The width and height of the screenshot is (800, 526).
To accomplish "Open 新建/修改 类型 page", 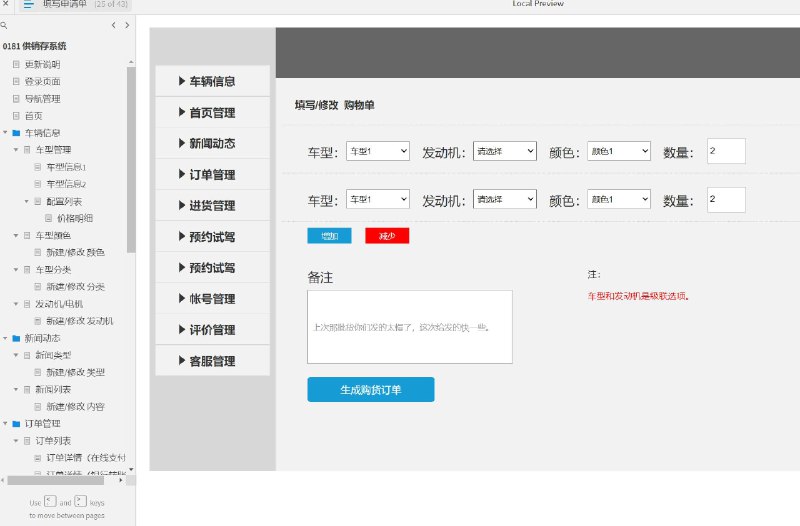I will [75, 372].
